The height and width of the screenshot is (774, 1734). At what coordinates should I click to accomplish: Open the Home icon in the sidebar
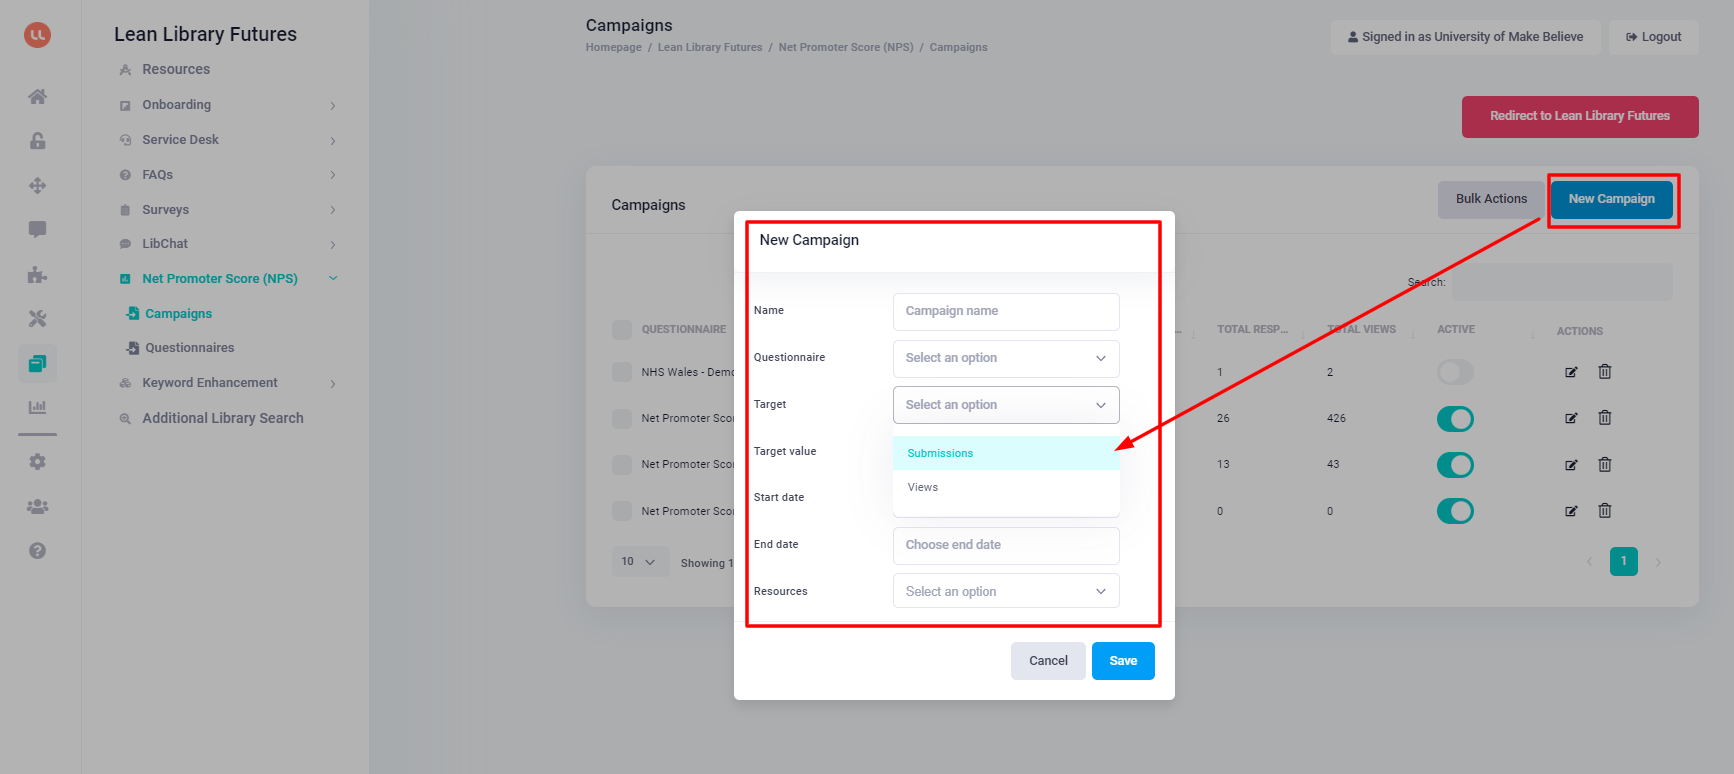(37, 96)
